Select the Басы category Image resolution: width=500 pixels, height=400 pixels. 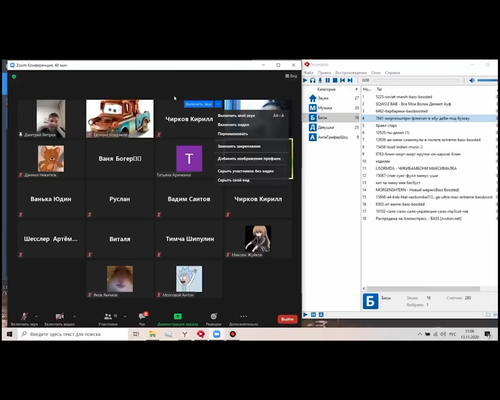tap(333, 118)
